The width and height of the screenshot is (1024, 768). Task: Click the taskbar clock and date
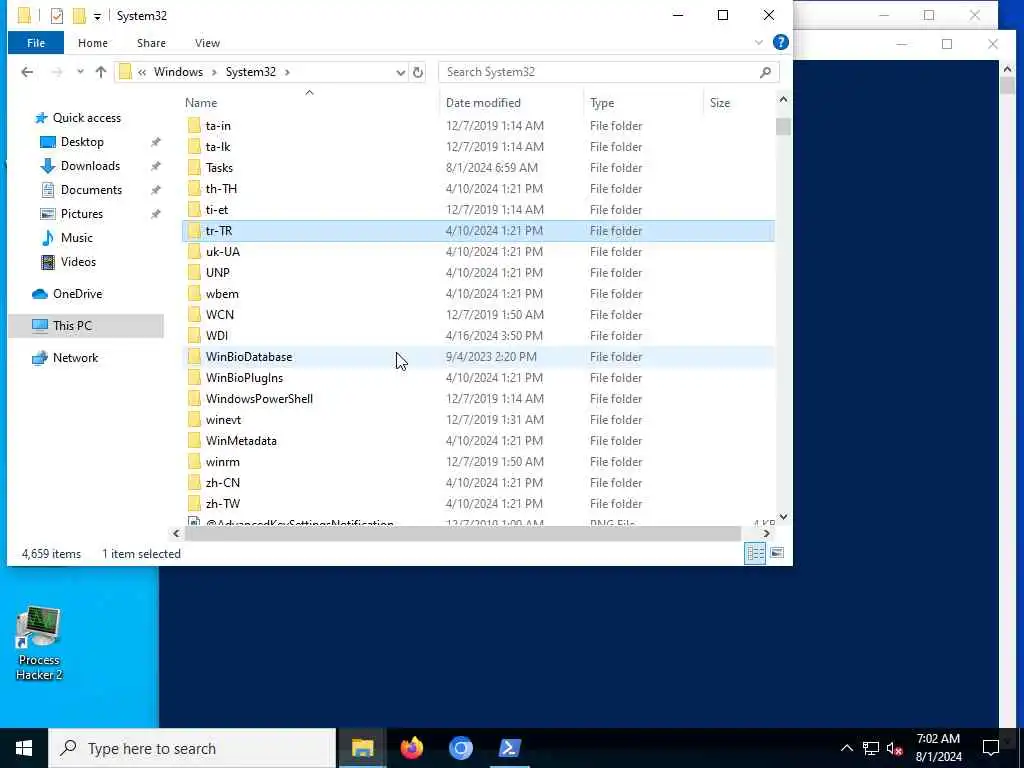tap(938, 748)
